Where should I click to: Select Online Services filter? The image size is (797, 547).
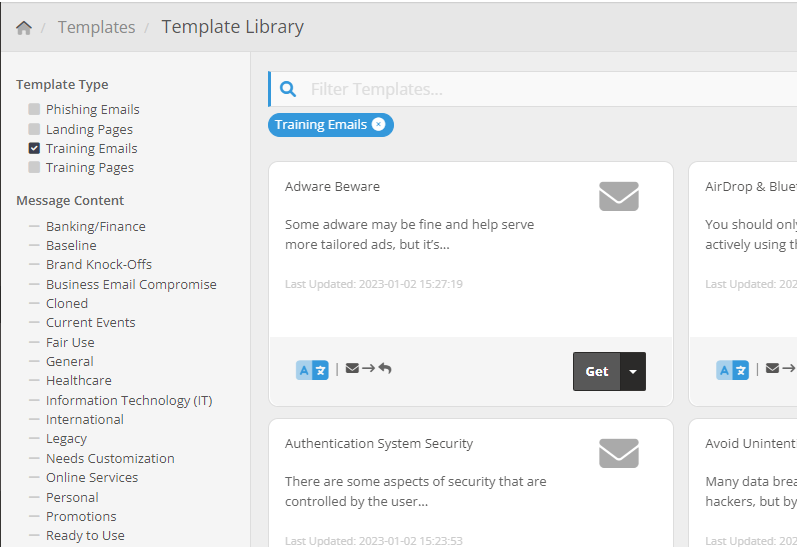tap(91, 478)
